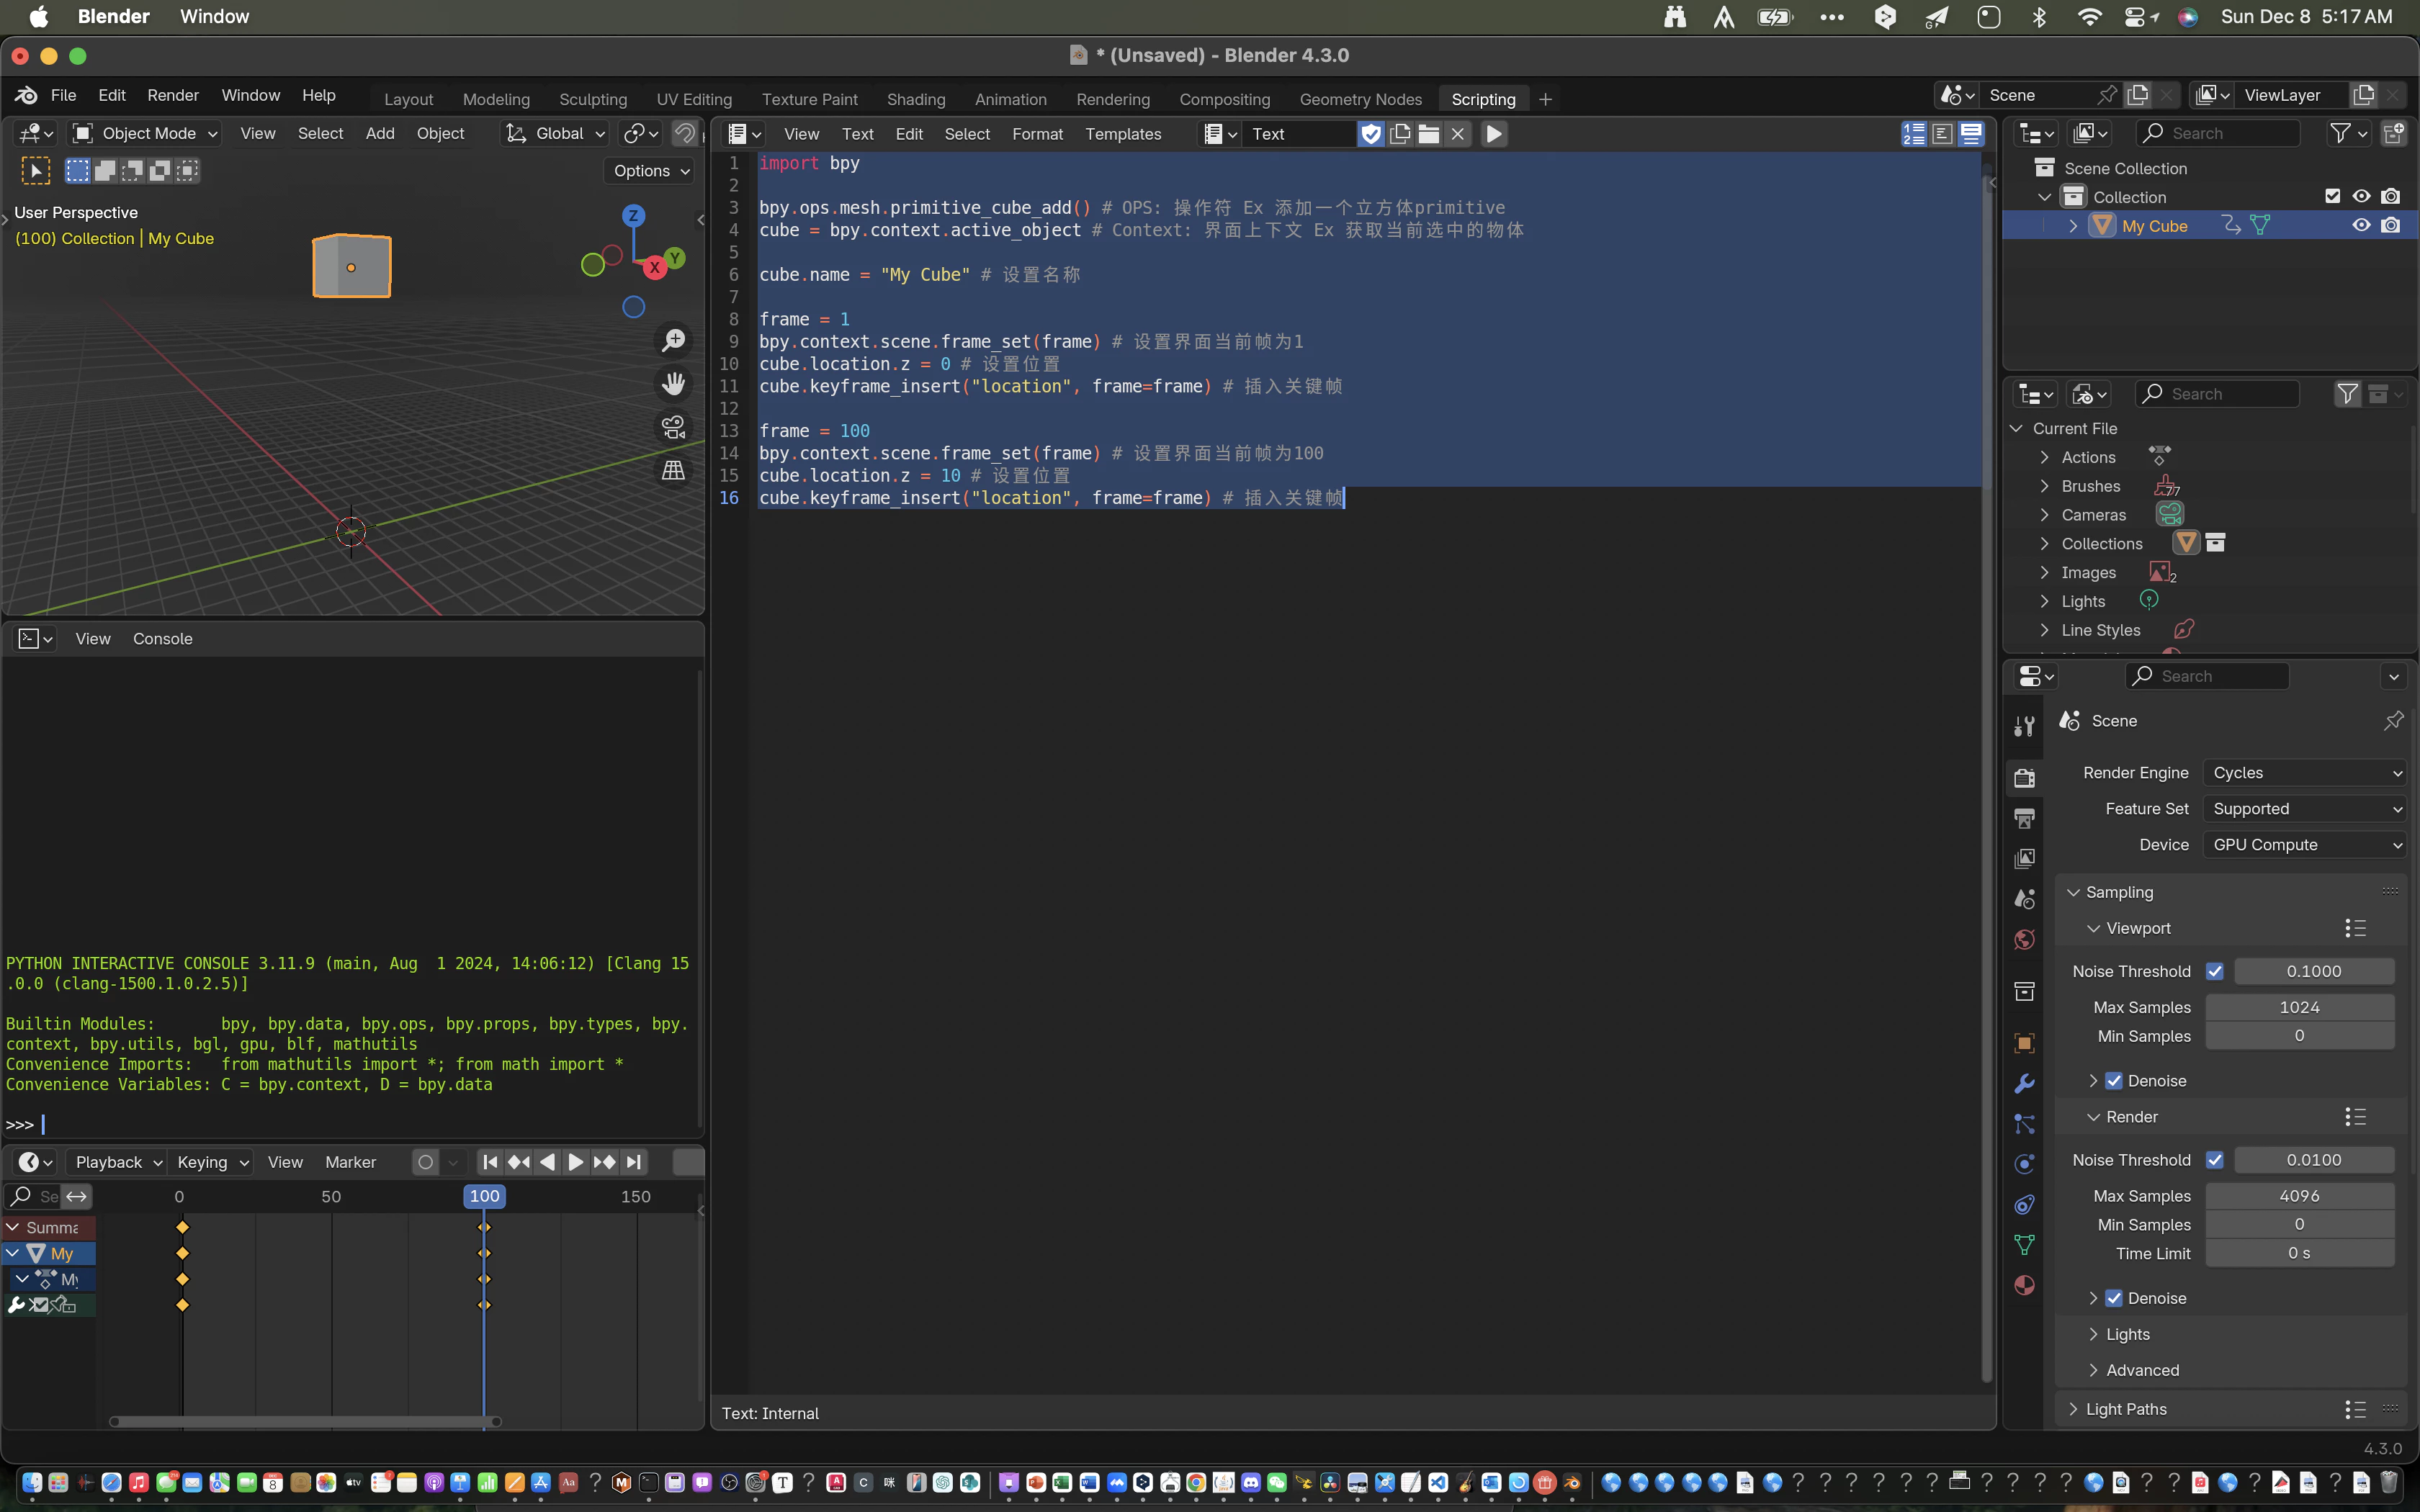Exclude Collection from view layer checkbox
This screenshot has height=1512, width=2420.
tap(2332, 197)
